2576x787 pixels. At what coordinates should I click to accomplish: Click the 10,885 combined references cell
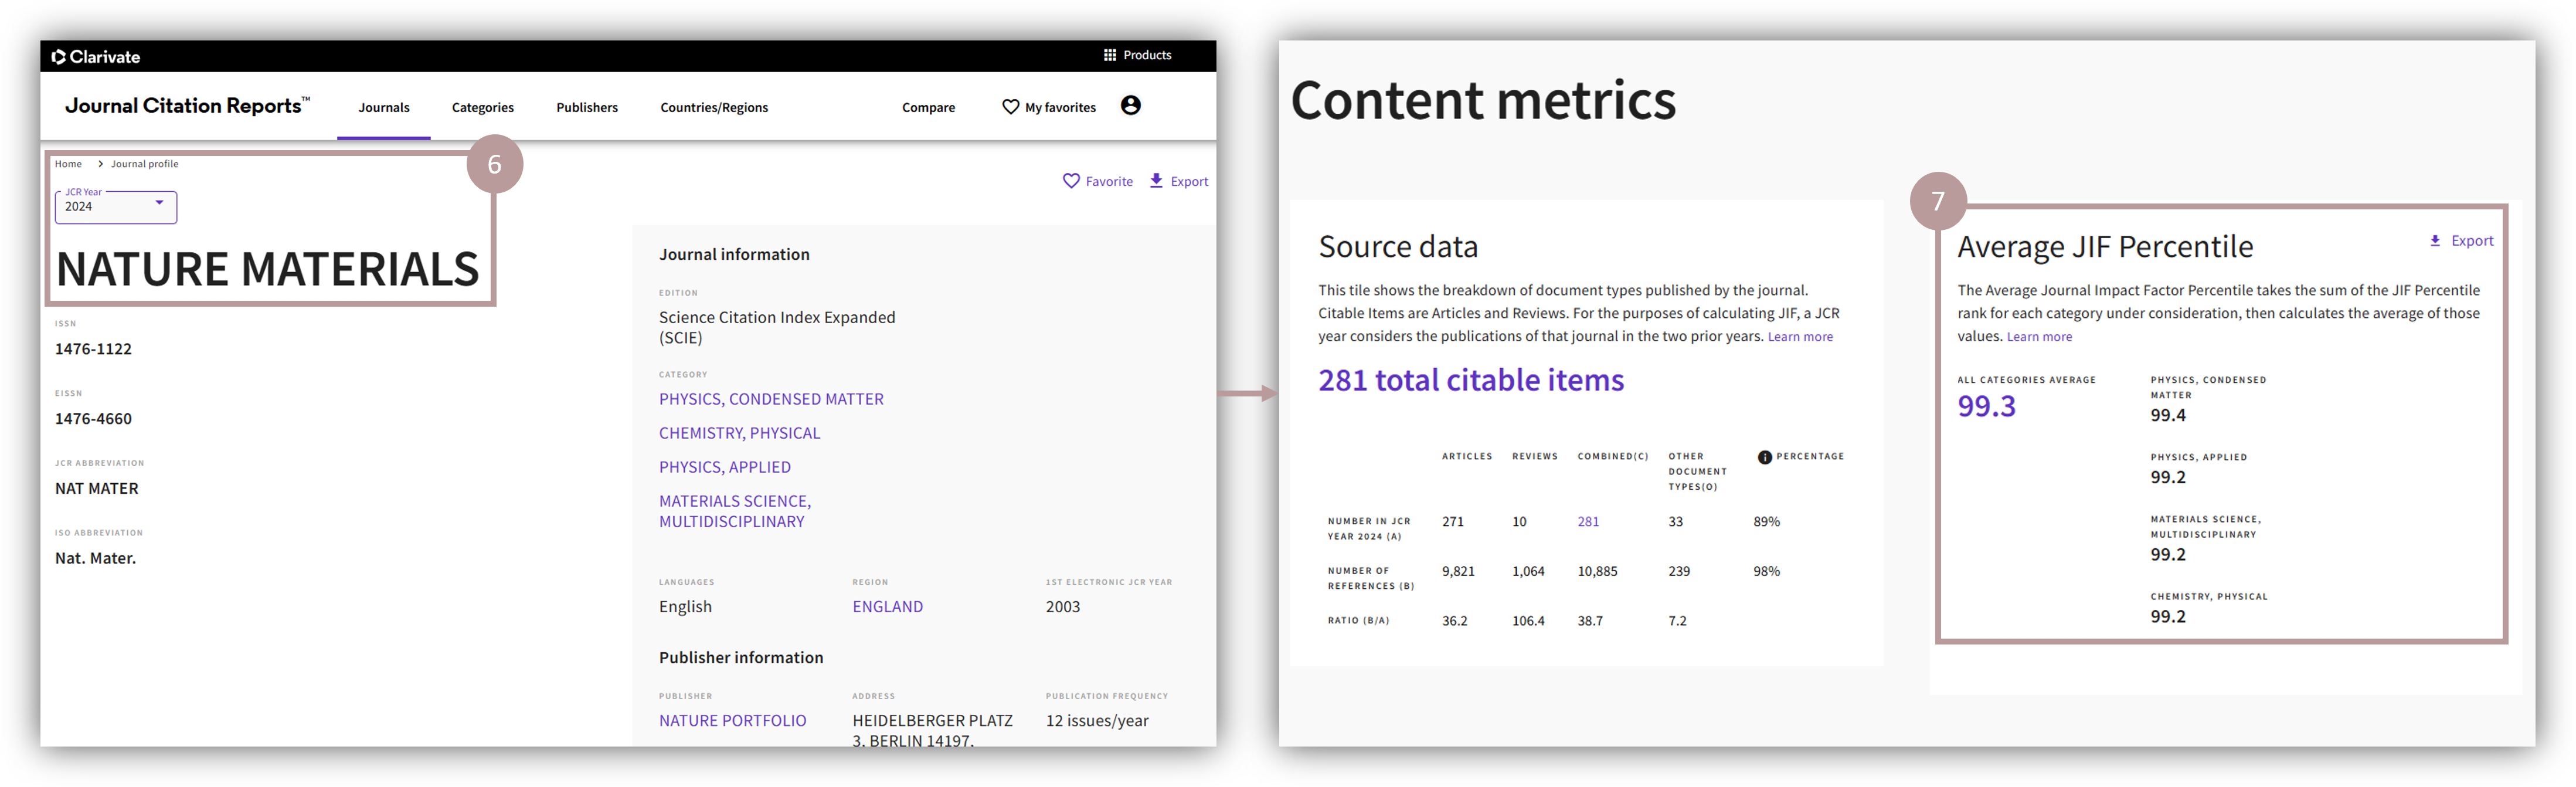click(1597, 572)
